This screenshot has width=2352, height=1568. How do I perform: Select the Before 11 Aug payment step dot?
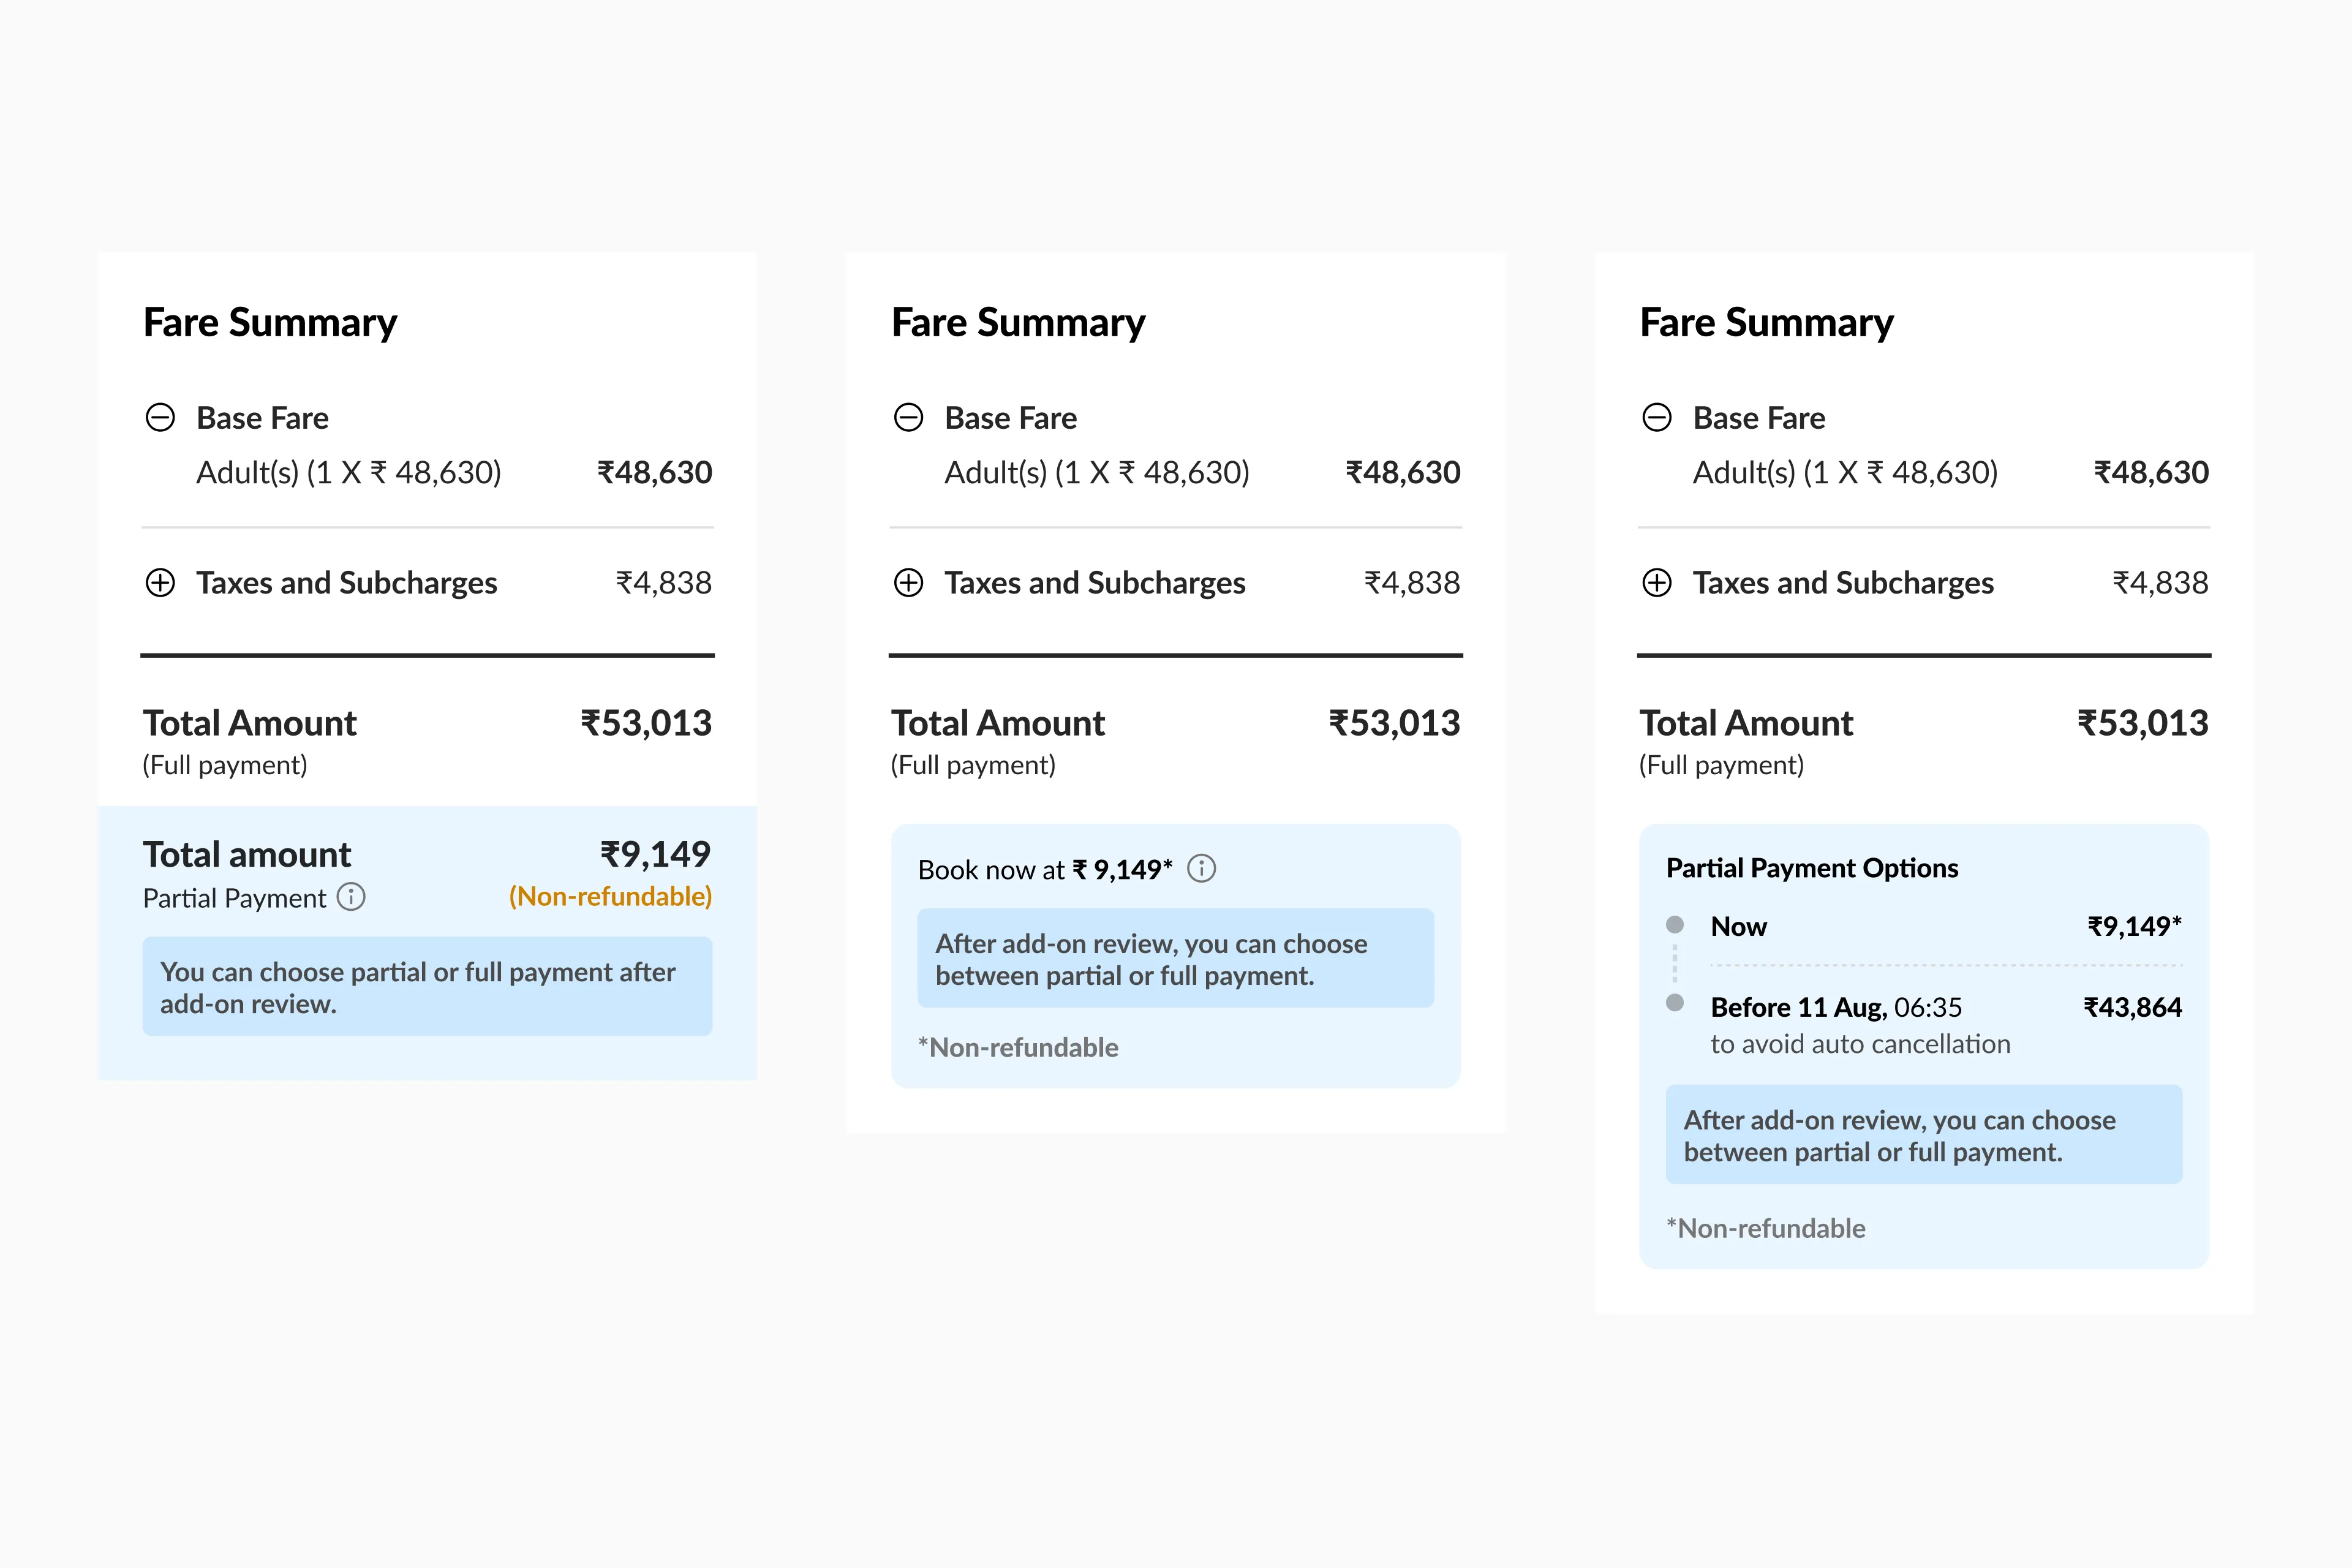point(1675,1003)
